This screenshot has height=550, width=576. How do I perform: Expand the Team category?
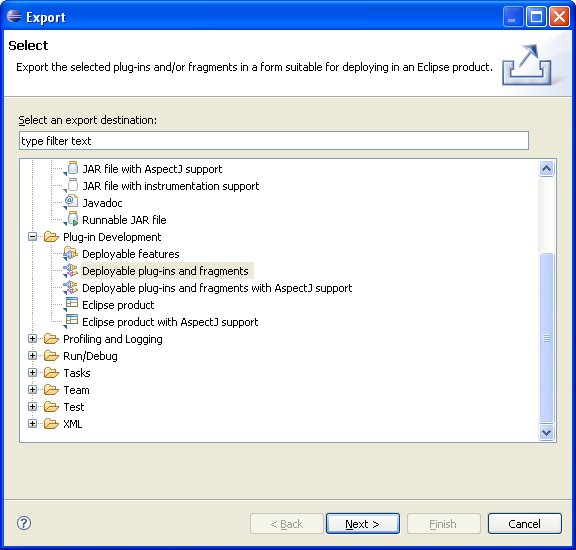tap(32, 389)
